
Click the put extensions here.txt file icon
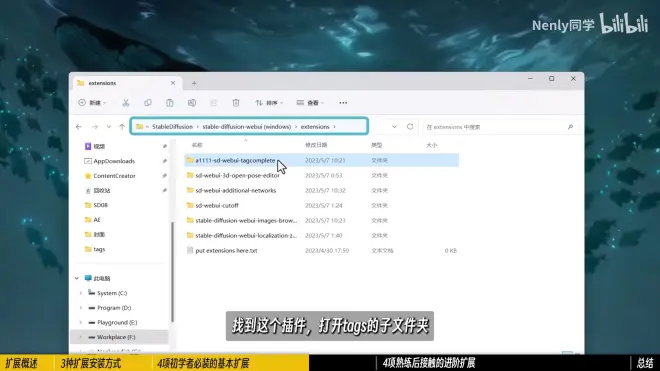(190, 251)
